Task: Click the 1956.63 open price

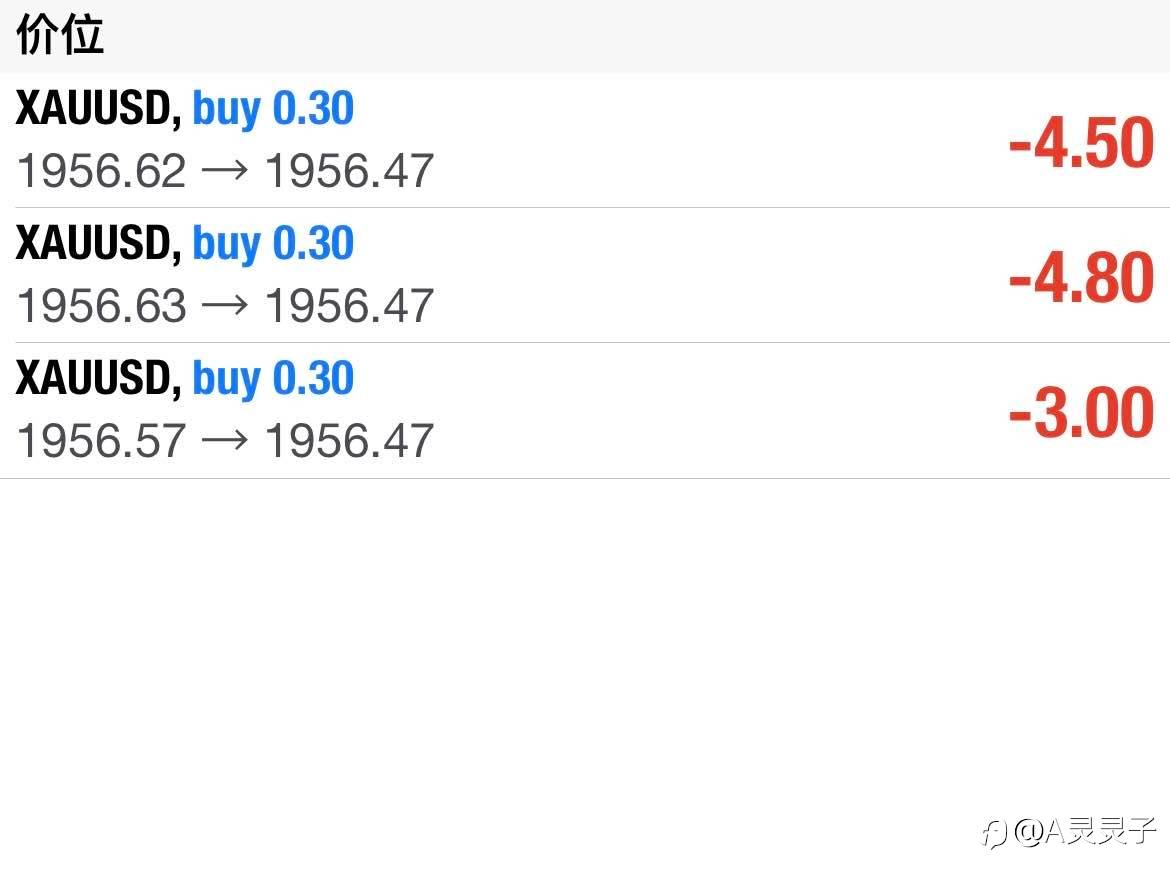Action: click(102, 306)
